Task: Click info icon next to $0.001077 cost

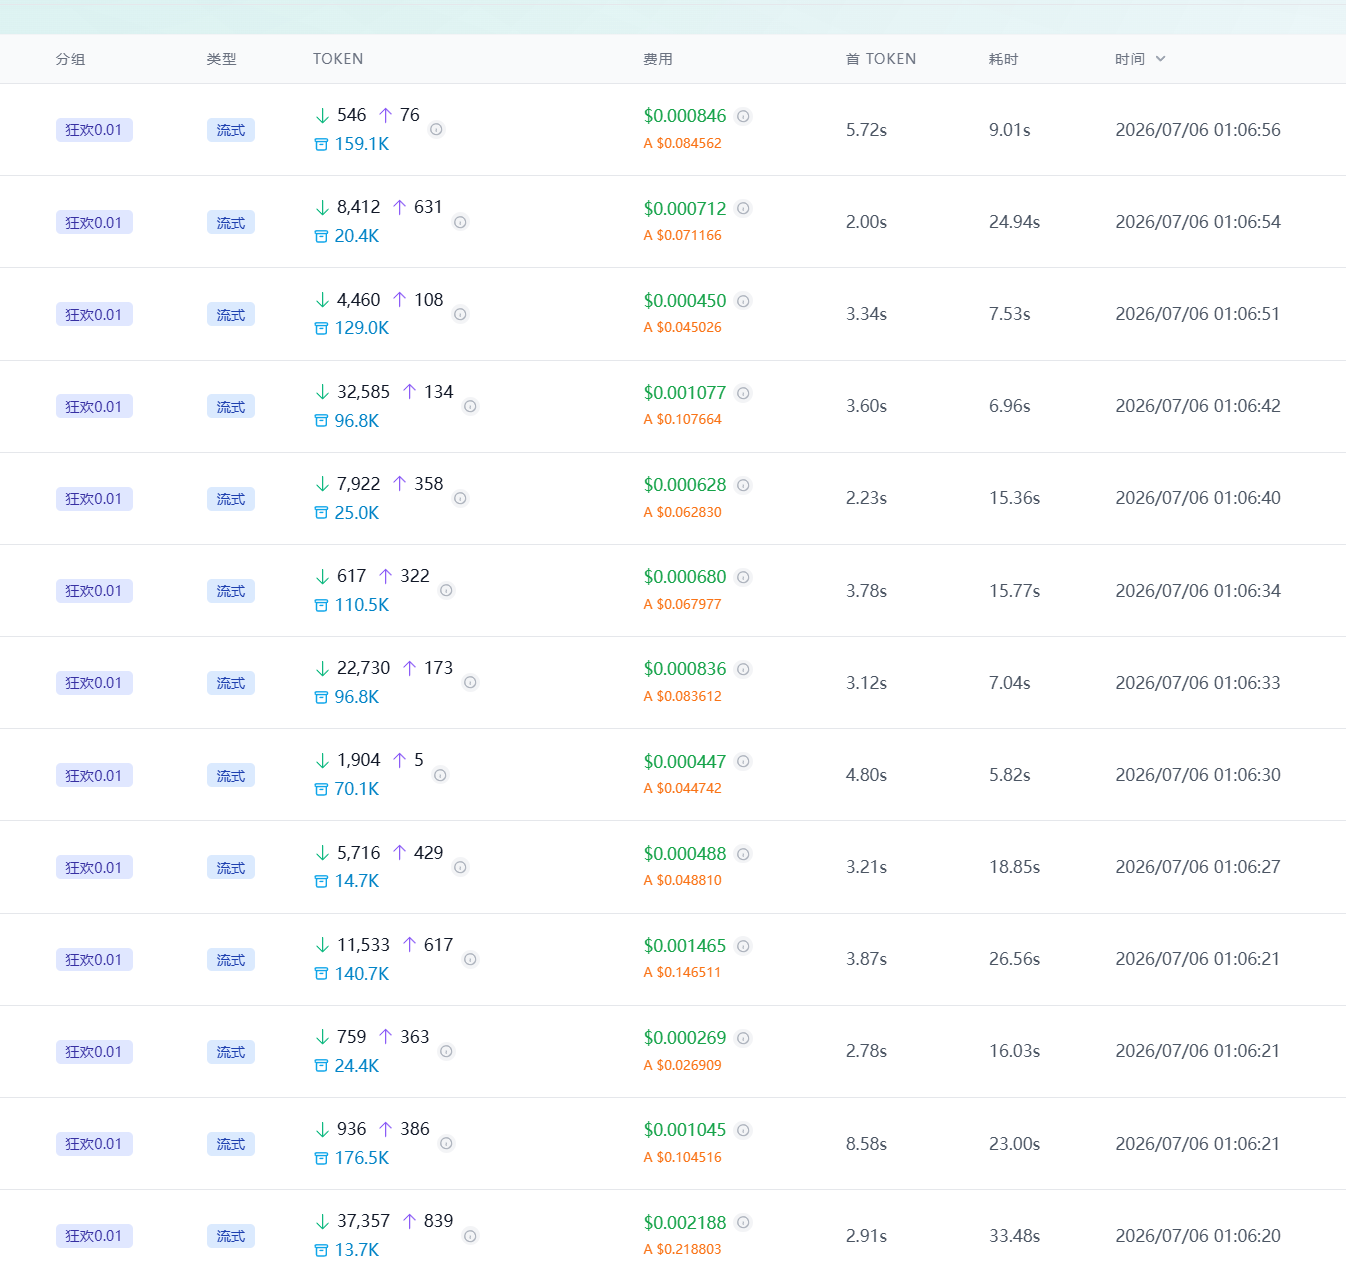Action: point(743,393)
